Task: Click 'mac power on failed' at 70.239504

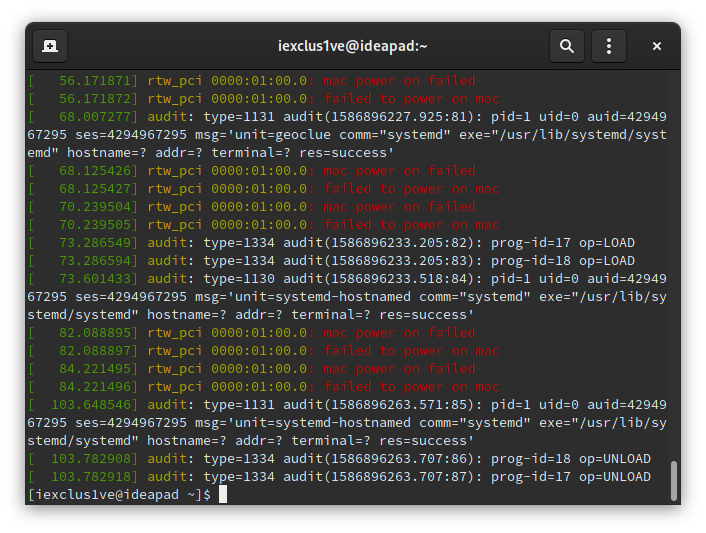Action: (x=399, y=207)
